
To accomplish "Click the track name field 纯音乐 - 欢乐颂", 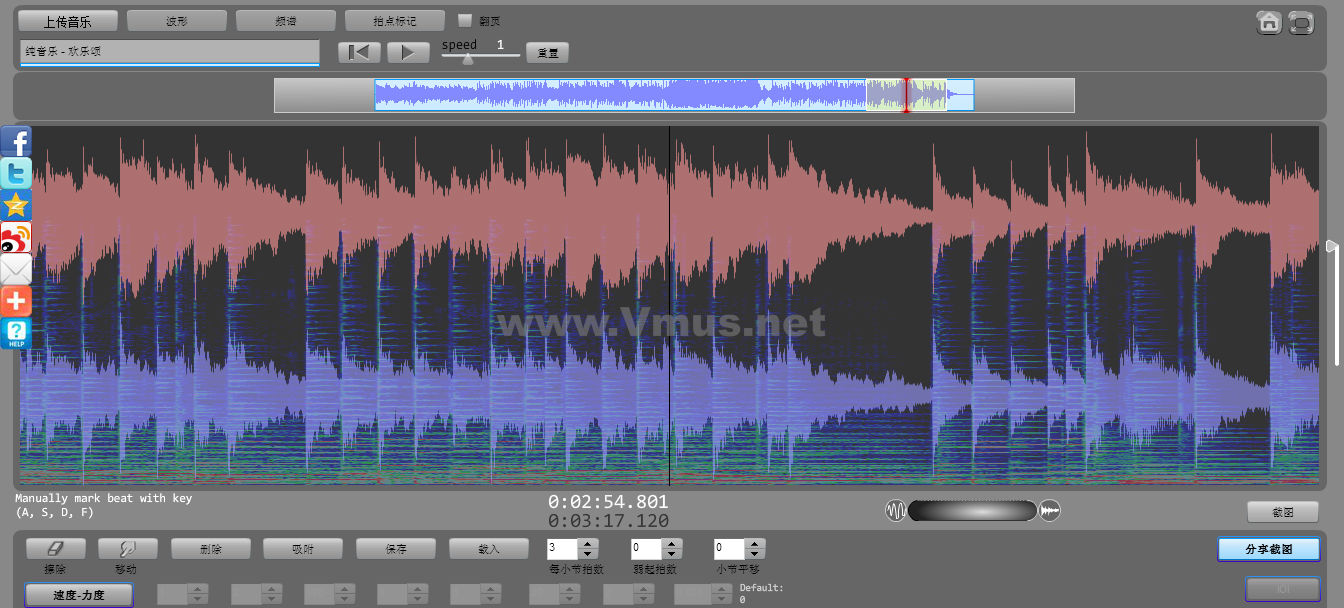I will click(169, 52).
